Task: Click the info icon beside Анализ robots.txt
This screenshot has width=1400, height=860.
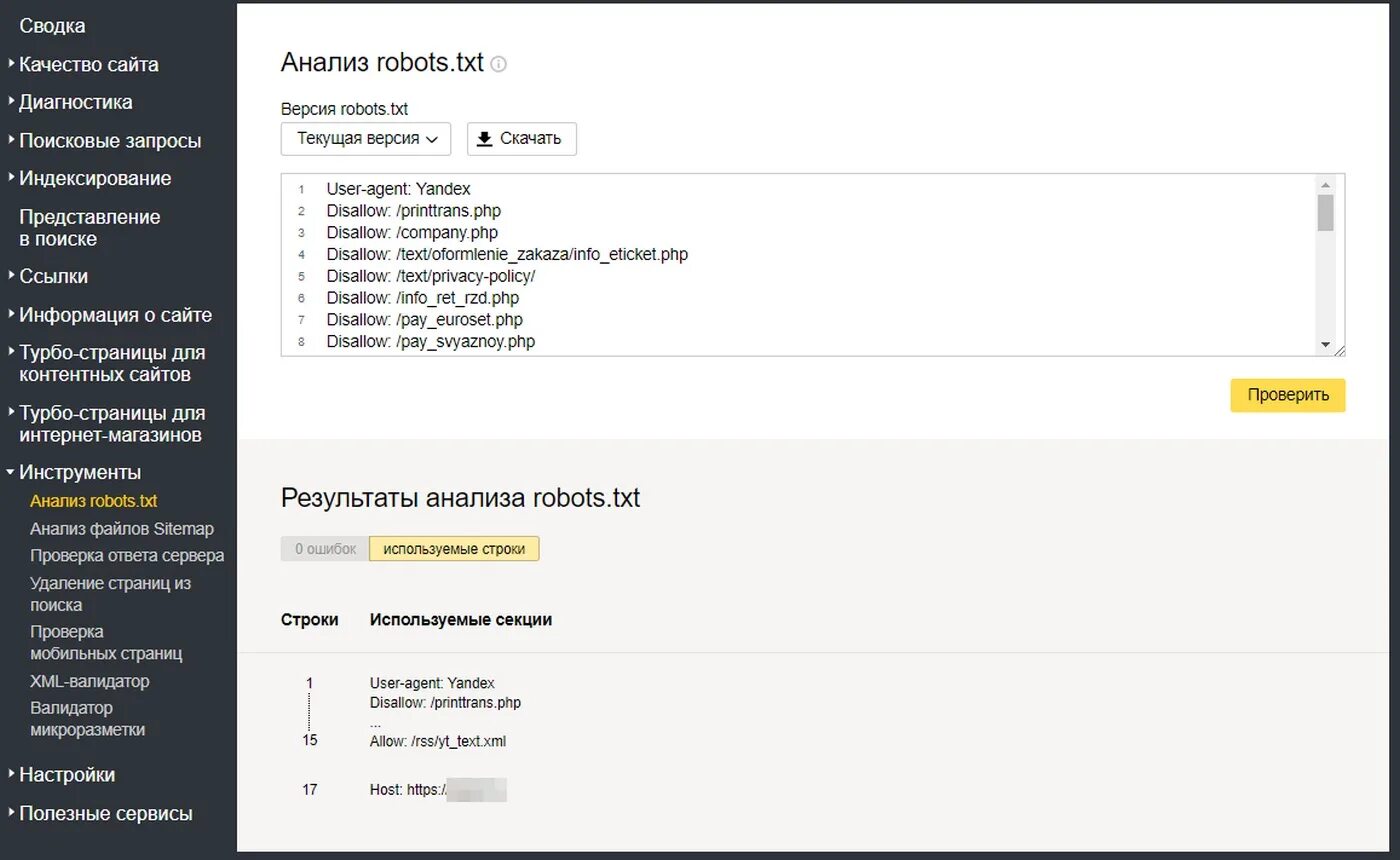Action: pyautogui.click(x=498, y=64)
